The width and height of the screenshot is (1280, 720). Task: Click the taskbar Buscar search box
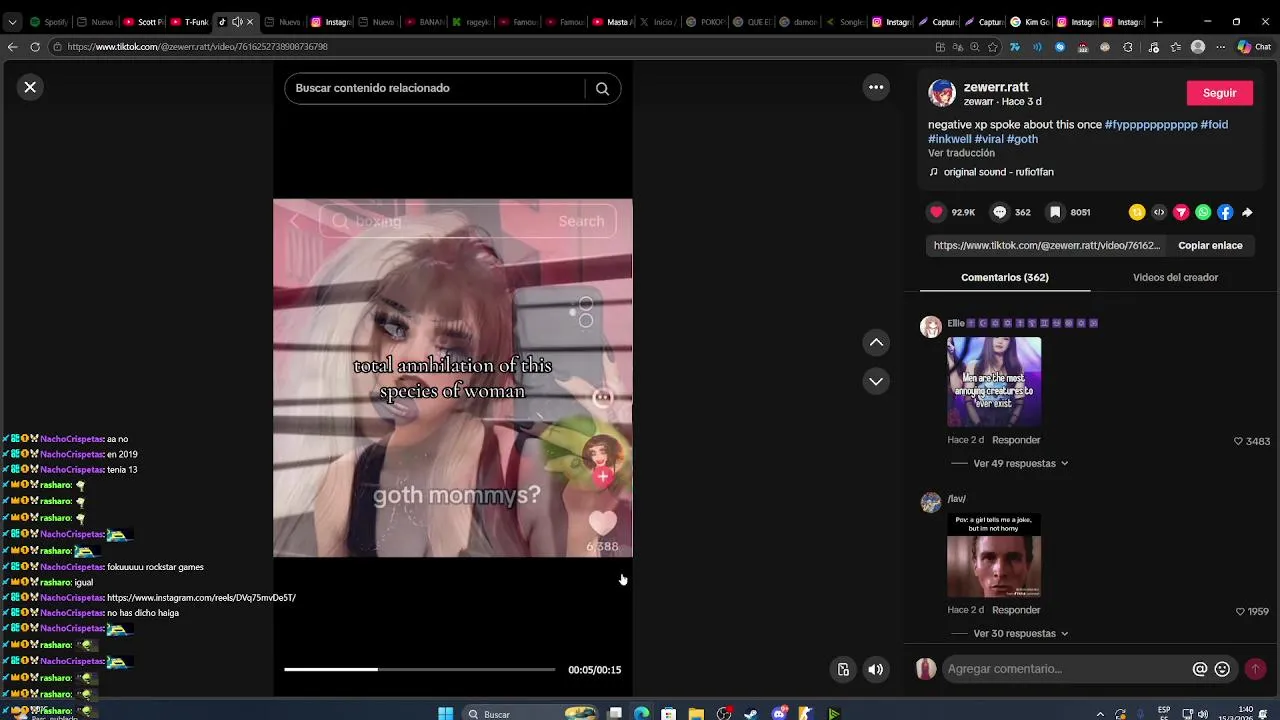click(530, 714)
